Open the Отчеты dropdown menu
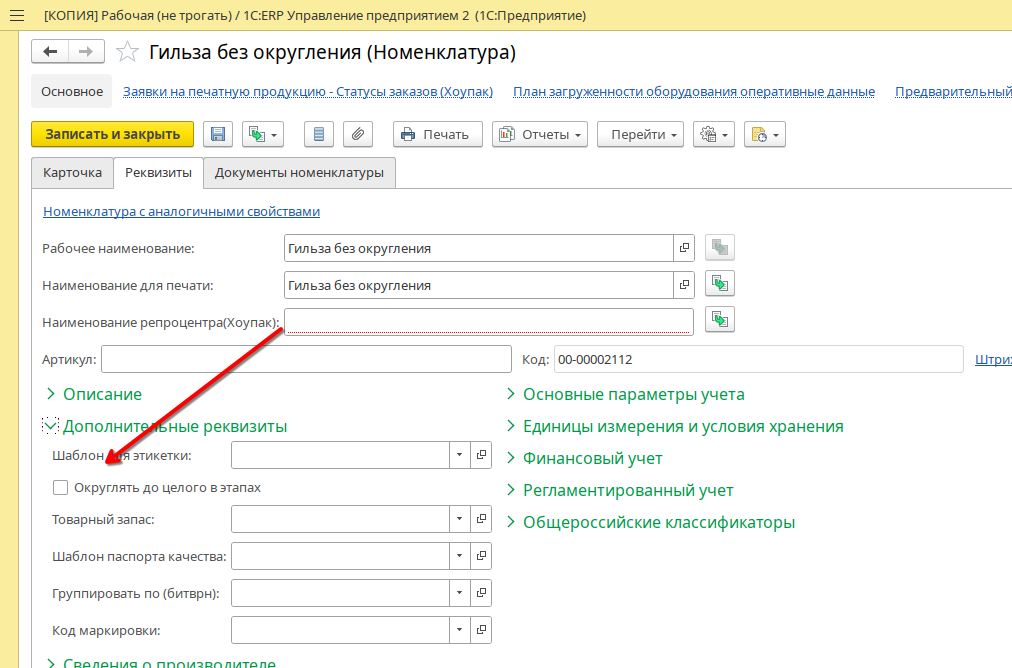1012x668 pixels. [x=540, y=135]
